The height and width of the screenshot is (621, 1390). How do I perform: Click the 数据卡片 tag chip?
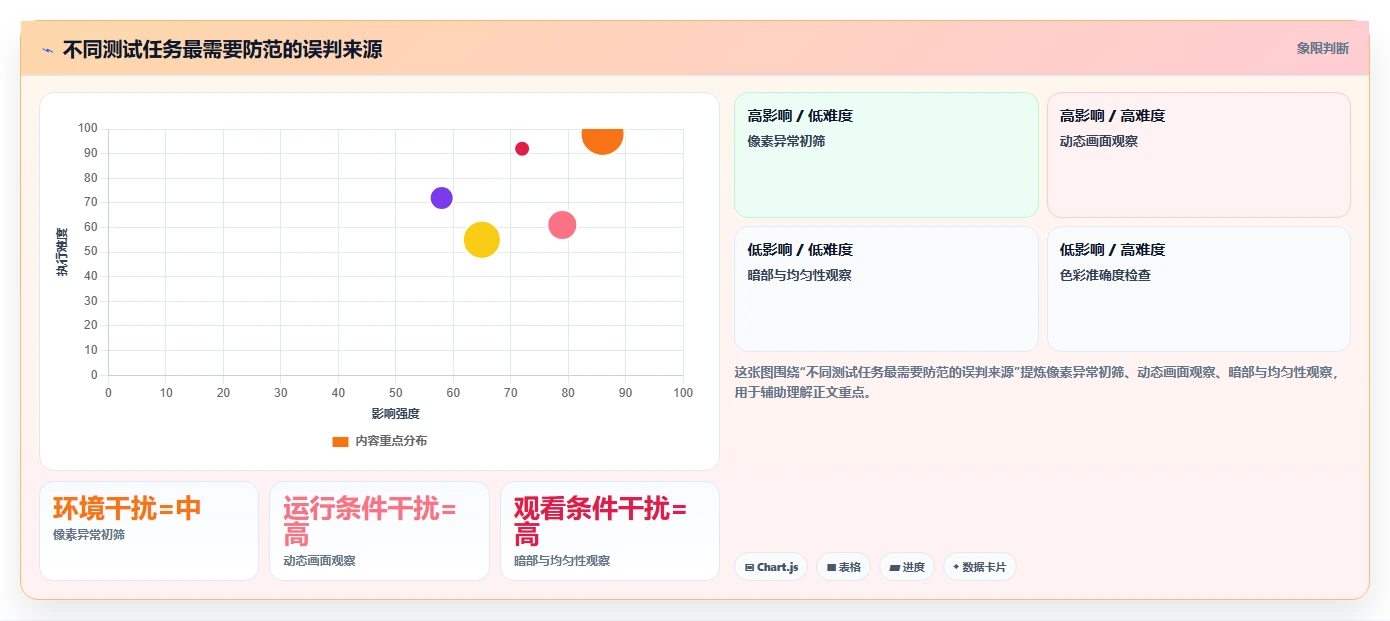[x=979, y=567]
